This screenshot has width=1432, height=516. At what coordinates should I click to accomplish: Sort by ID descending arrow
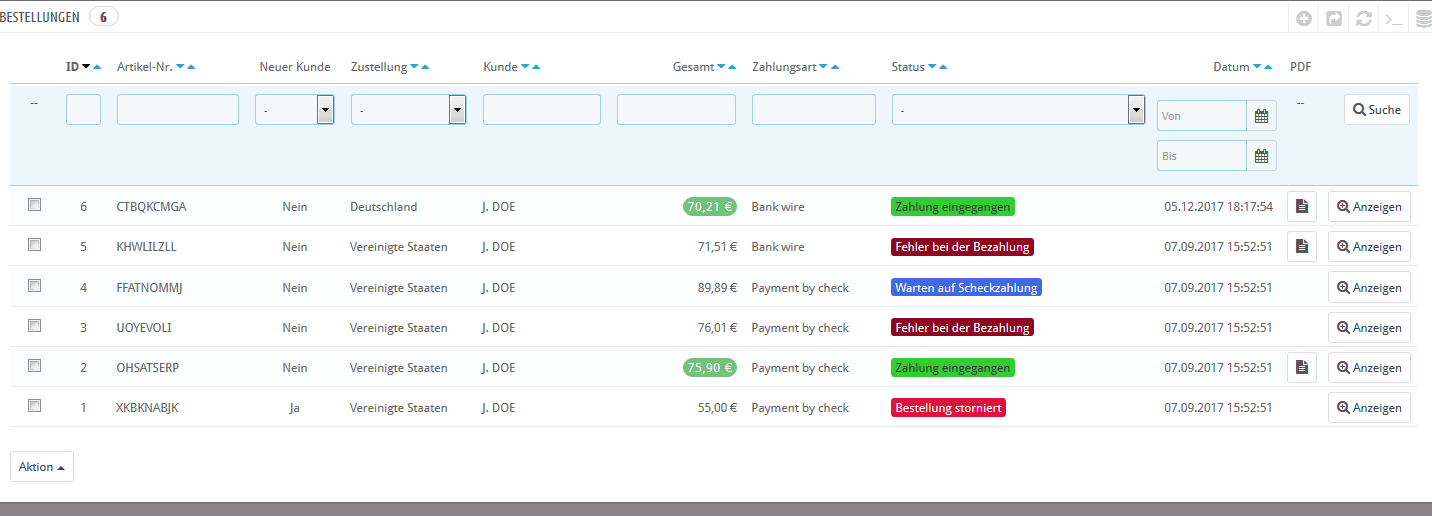point(86,67)
